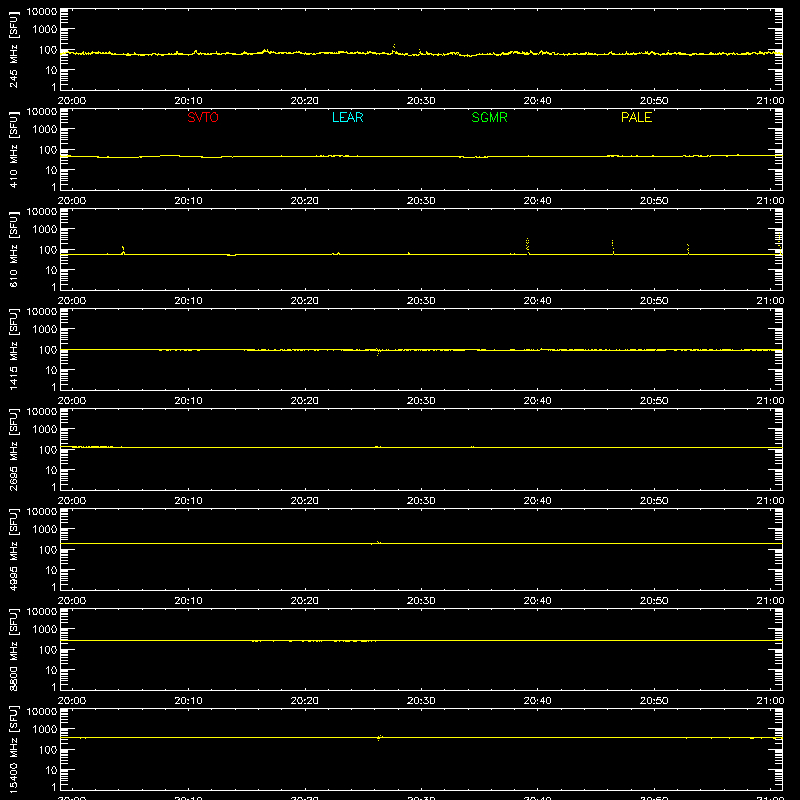Click 20:40 label under the 4995 MHz panel

[x=537, y=601]
